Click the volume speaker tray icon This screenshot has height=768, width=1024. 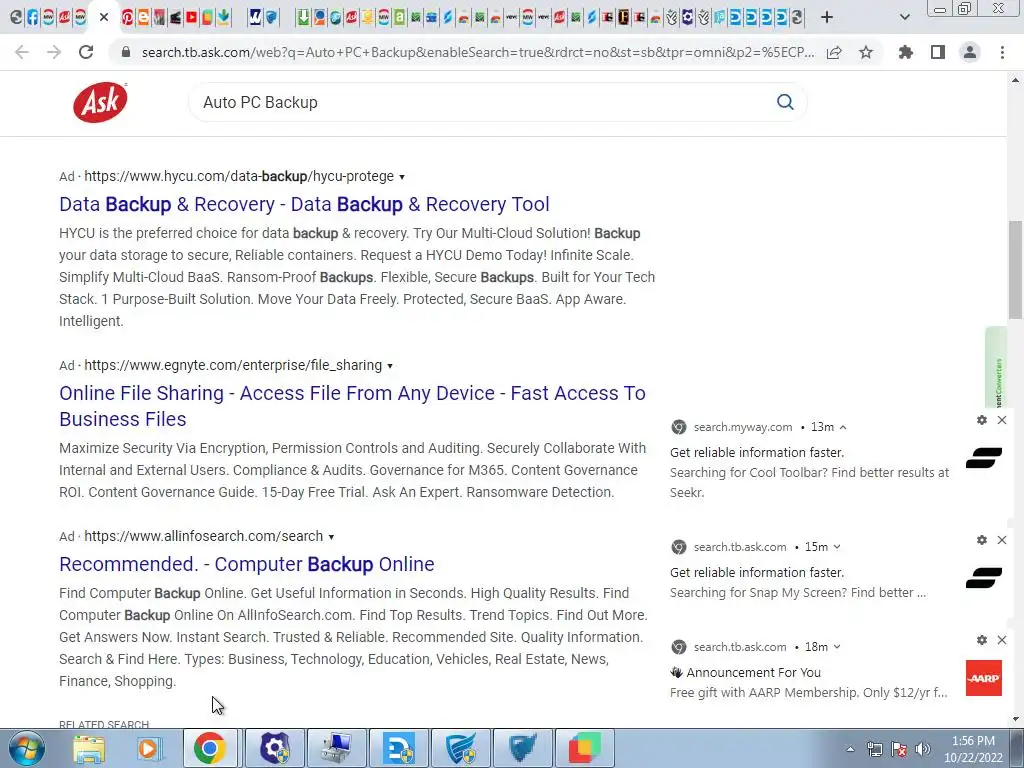point(923,749)
